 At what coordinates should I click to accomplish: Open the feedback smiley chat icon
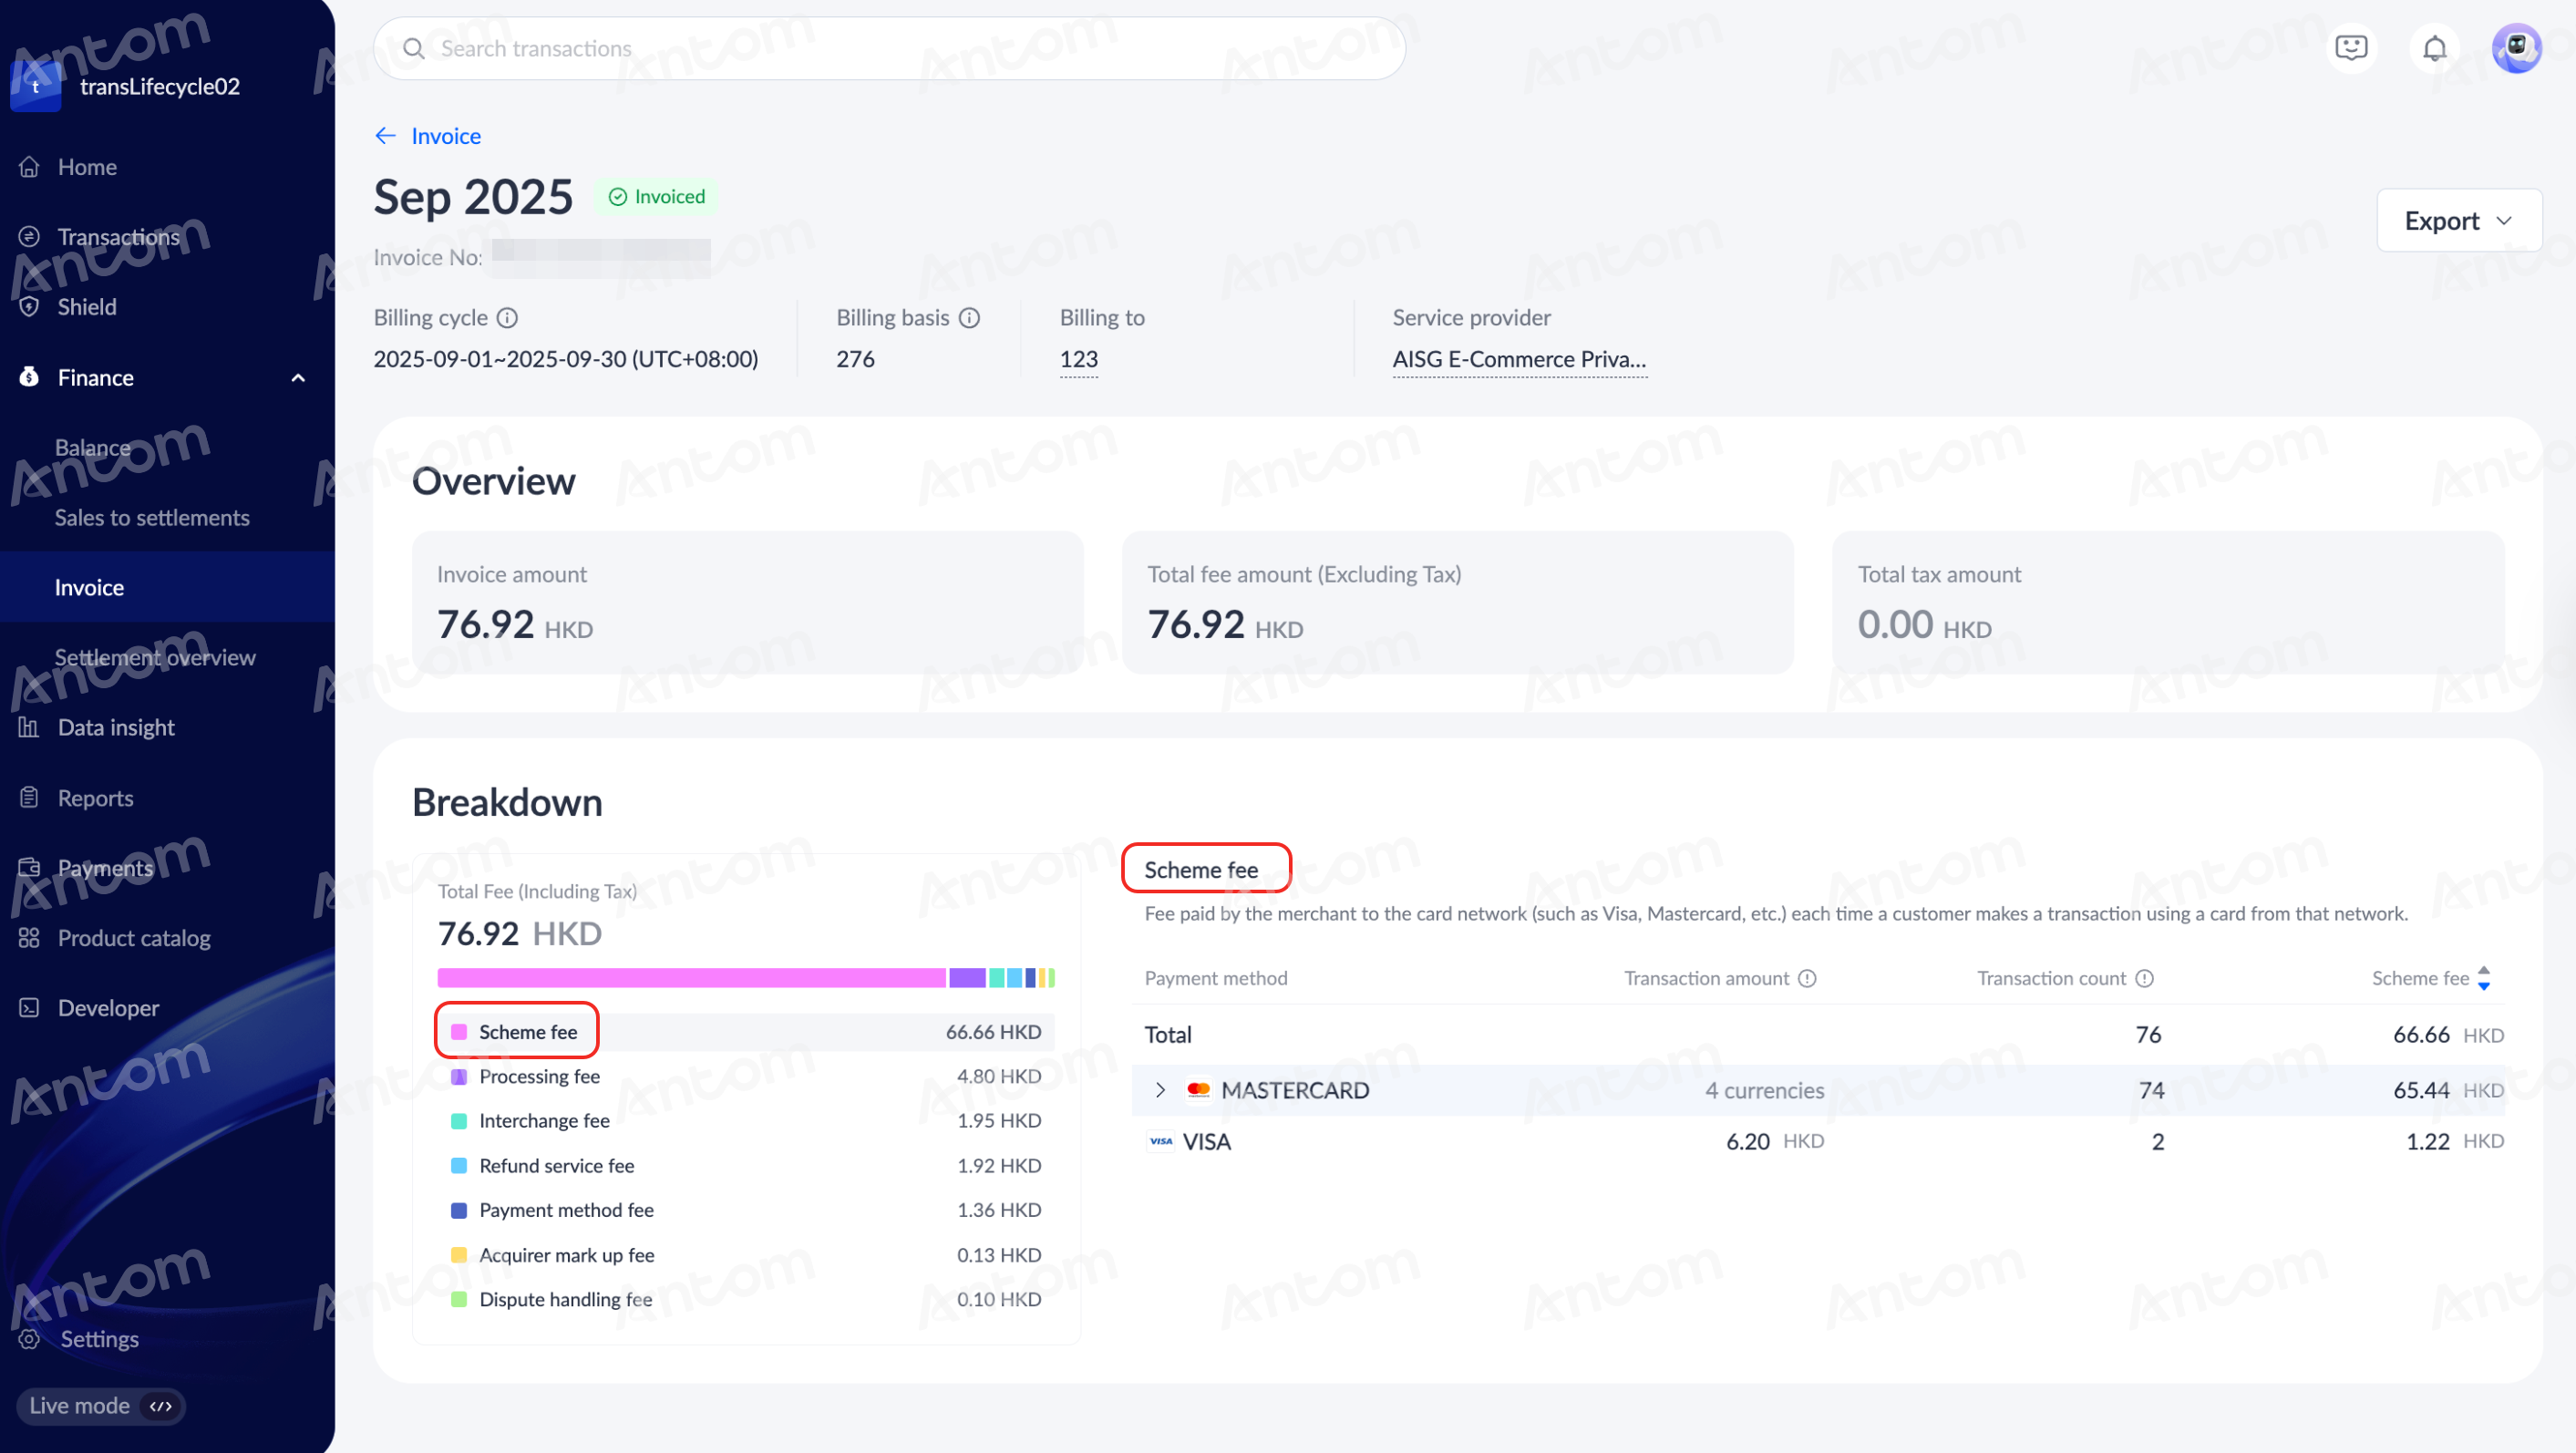pyautogui.click(x=2351, y=47)
